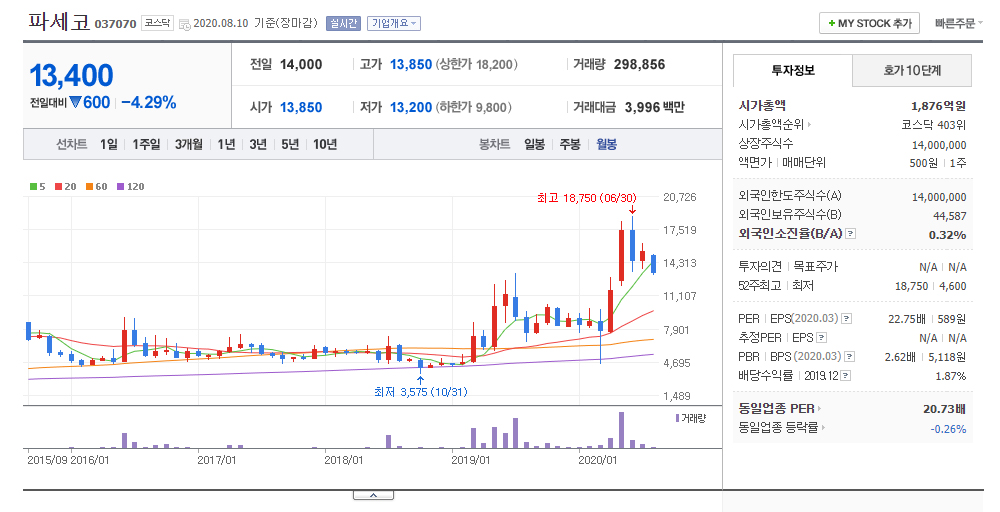1000x512 pixels.
Task: Show the 일봉 candlestick chart
Action: coord(534,145)
